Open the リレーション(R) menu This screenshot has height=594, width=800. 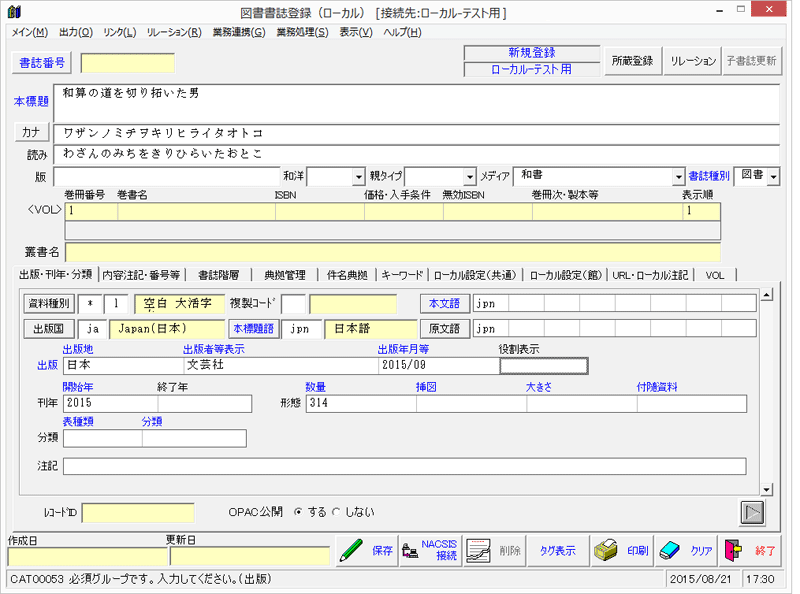174,32
